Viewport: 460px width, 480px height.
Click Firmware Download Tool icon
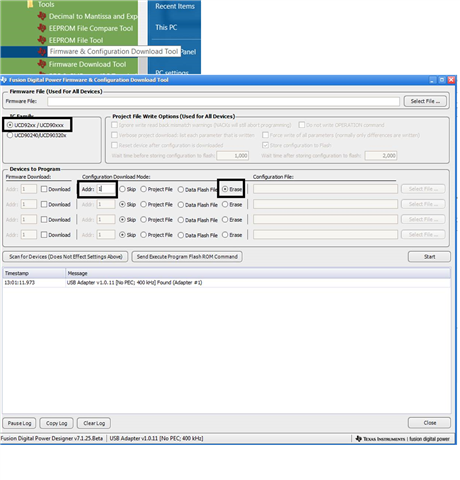[x=42, y=64]
